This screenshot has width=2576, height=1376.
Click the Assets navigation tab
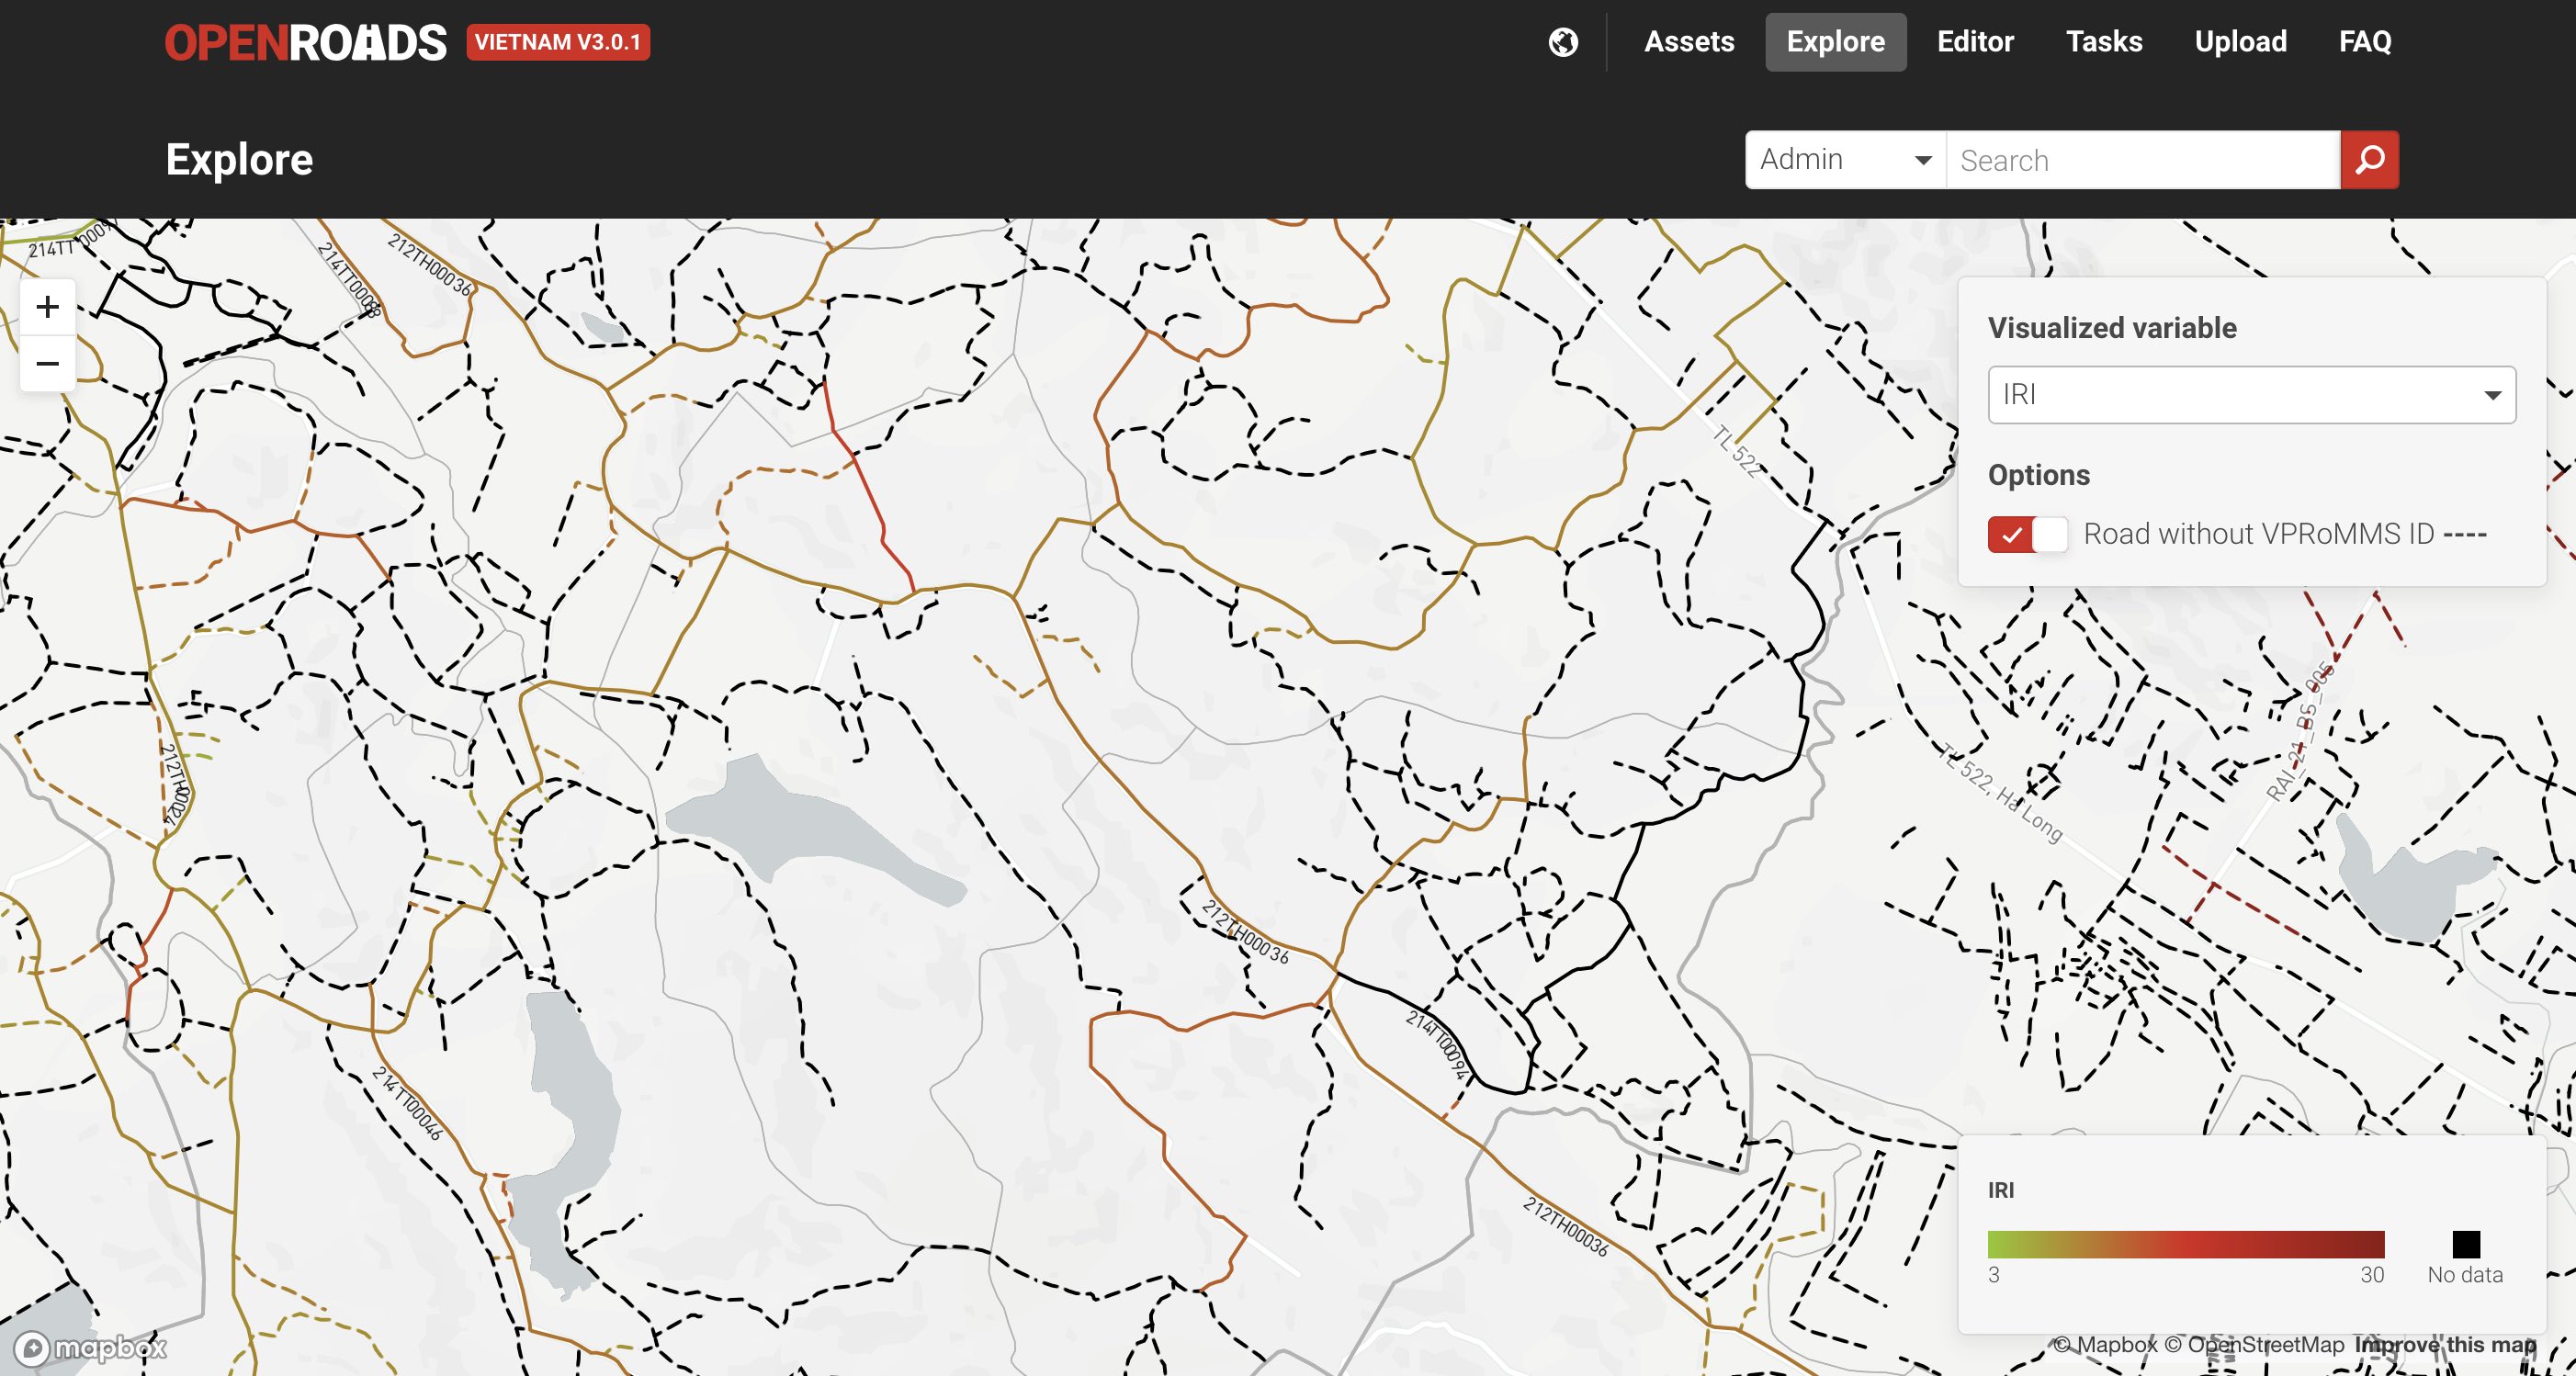click(1689, 40)
